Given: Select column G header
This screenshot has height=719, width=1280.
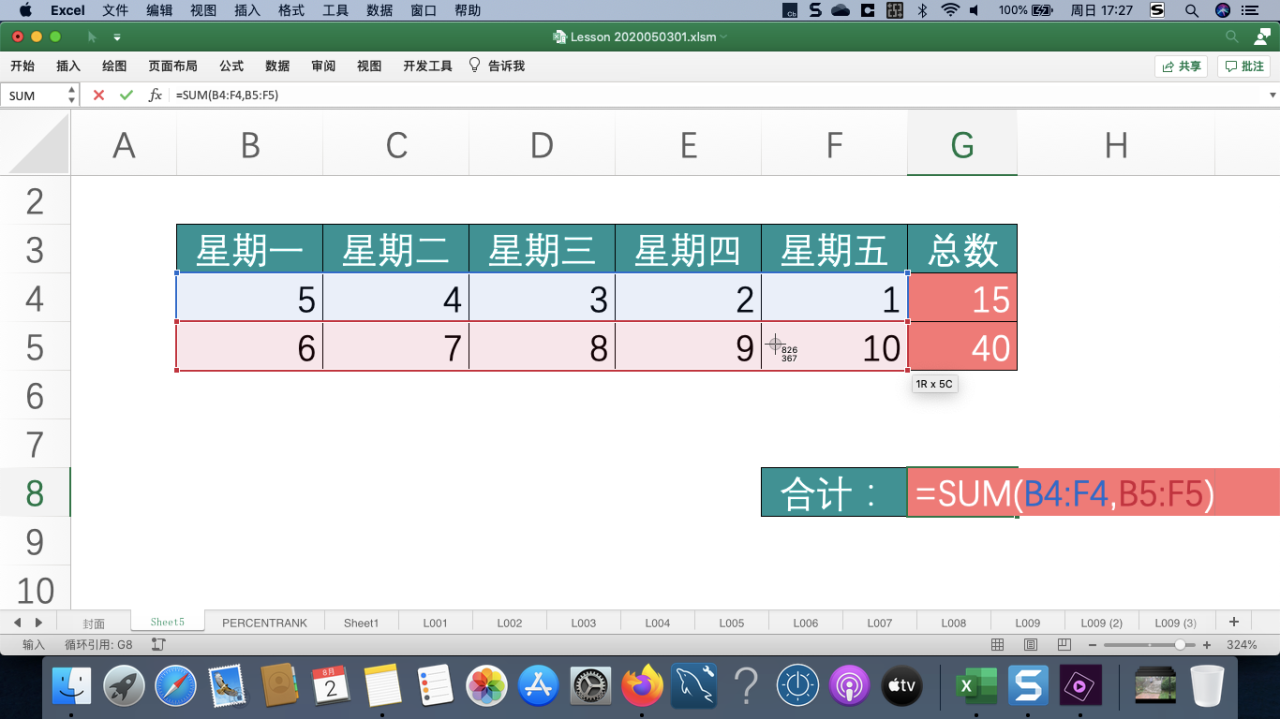Looking at the screenshot, I should click(962, 144).
